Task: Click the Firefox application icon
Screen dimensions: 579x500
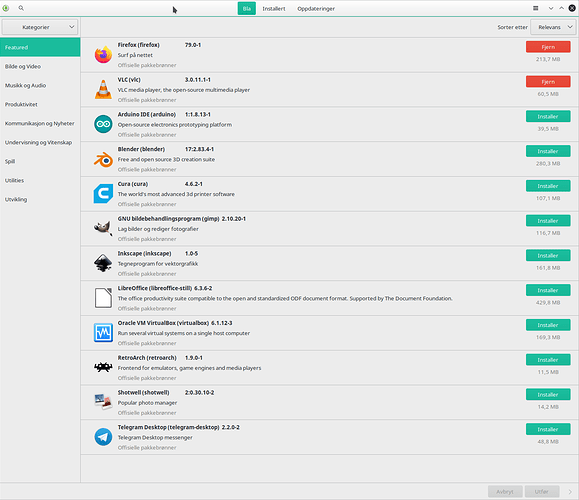Action: coord(103,55)
